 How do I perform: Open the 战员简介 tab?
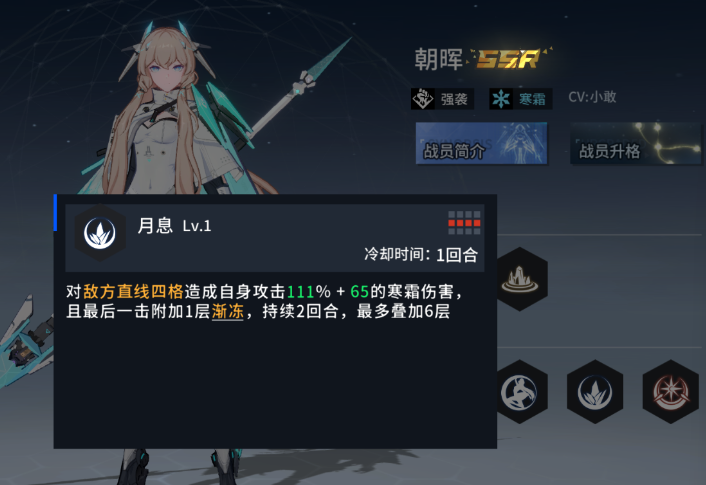(x=481, y=143)
